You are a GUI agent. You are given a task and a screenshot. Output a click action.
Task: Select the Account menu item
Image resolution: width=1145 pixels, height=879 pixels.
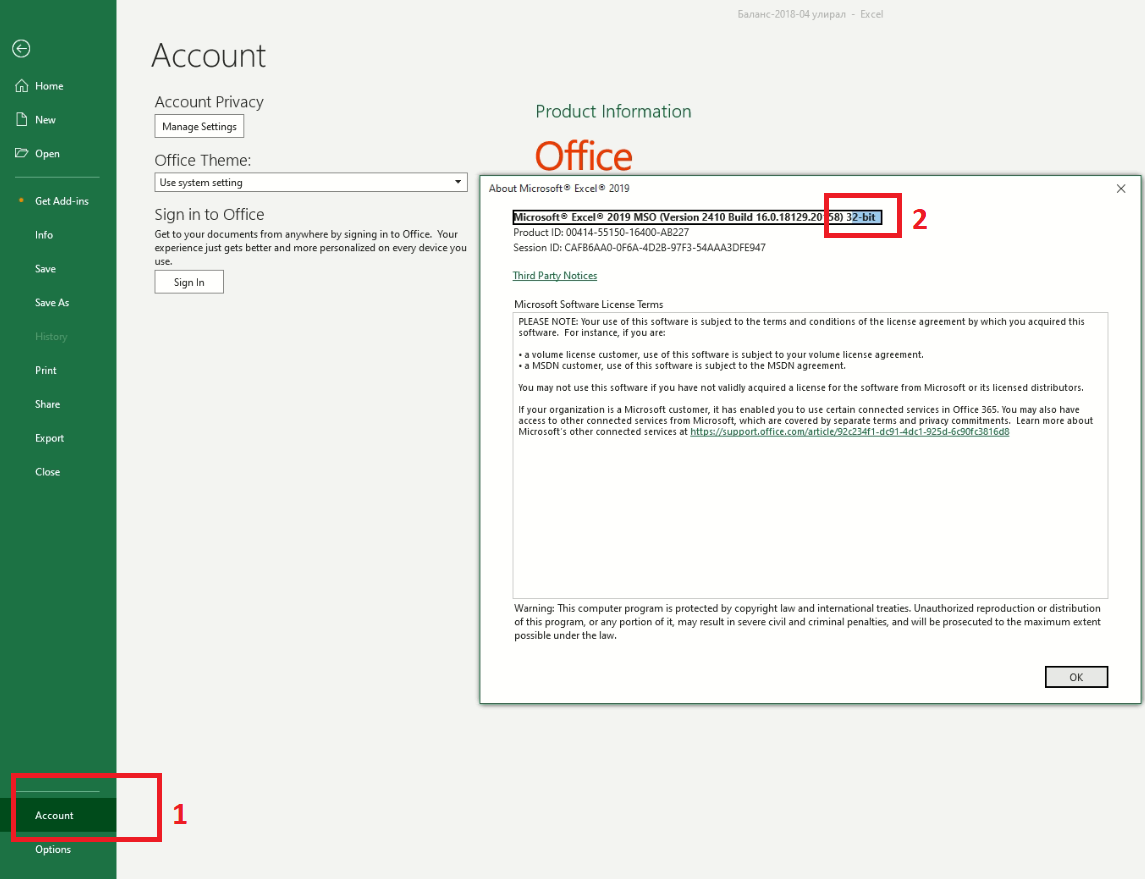[x=58, y=815]
